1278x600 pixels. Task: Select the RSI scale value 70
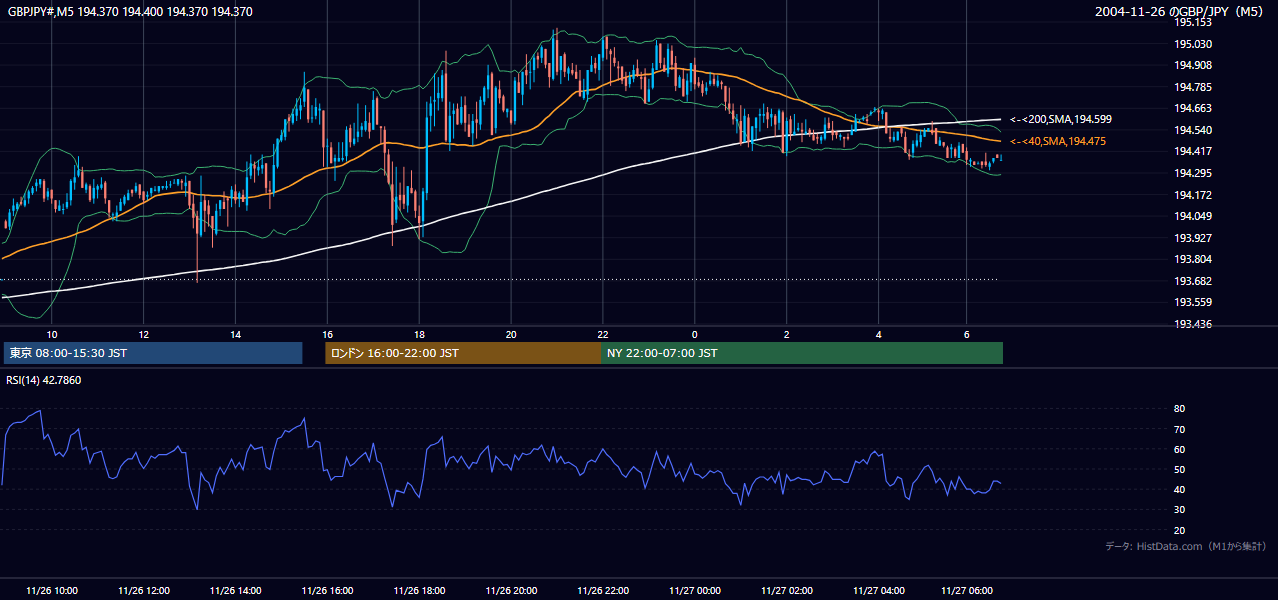point(1179,429)
